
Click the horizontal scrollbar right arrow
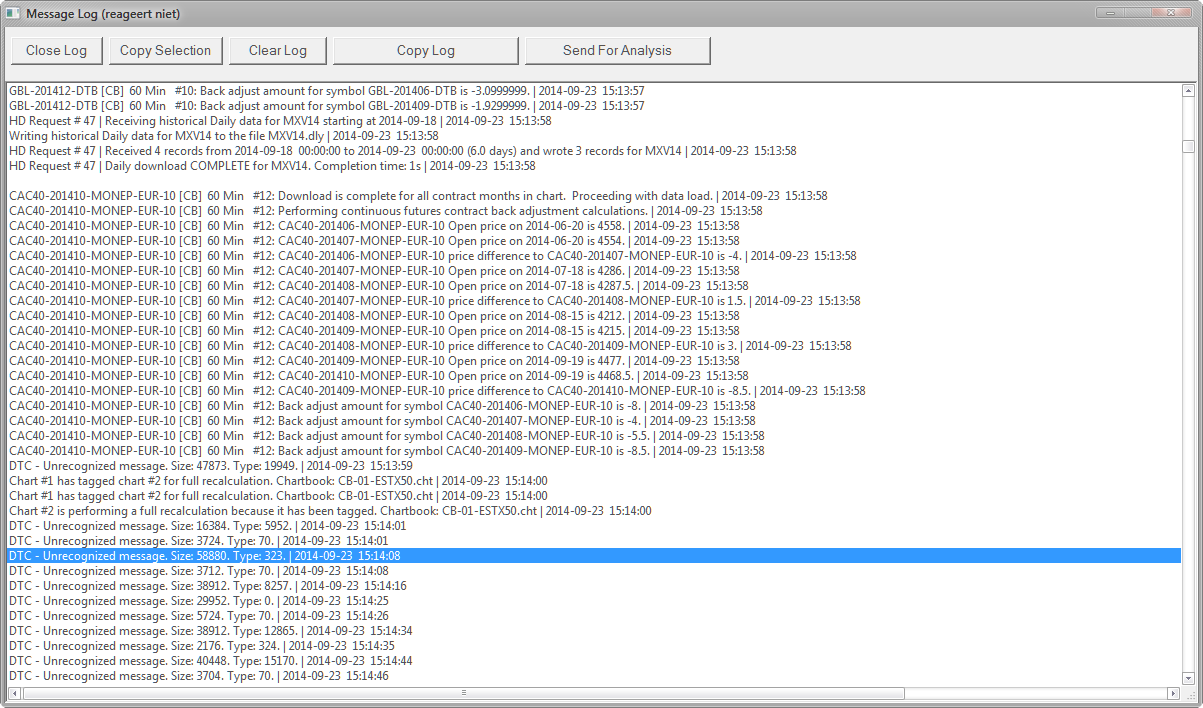point(1173,693)
